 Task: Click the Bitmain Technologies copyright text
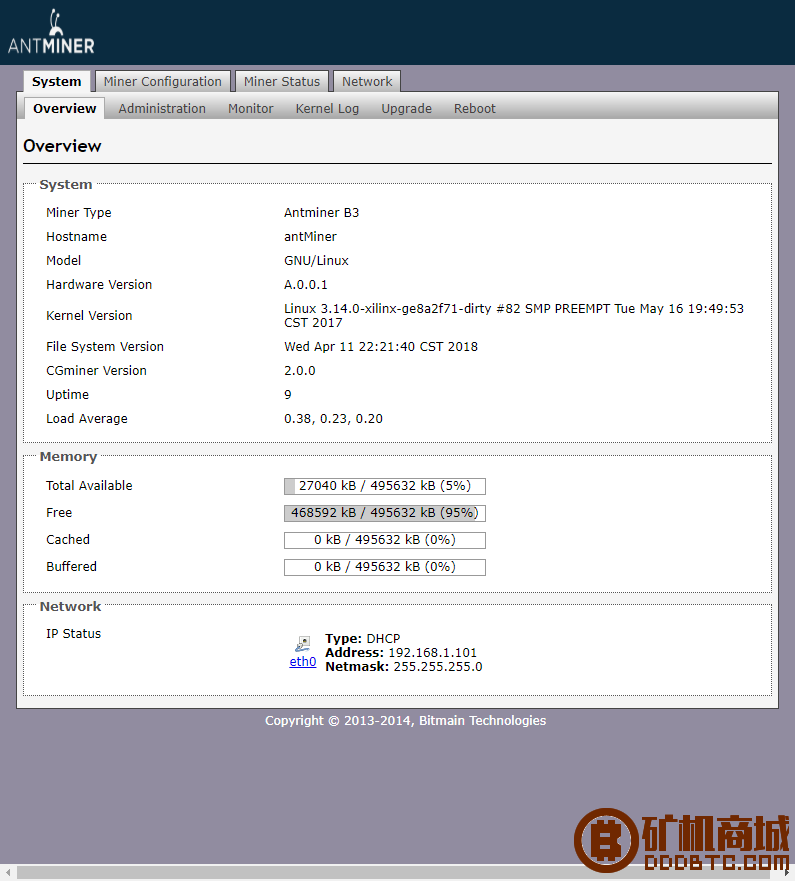(406, 721)
